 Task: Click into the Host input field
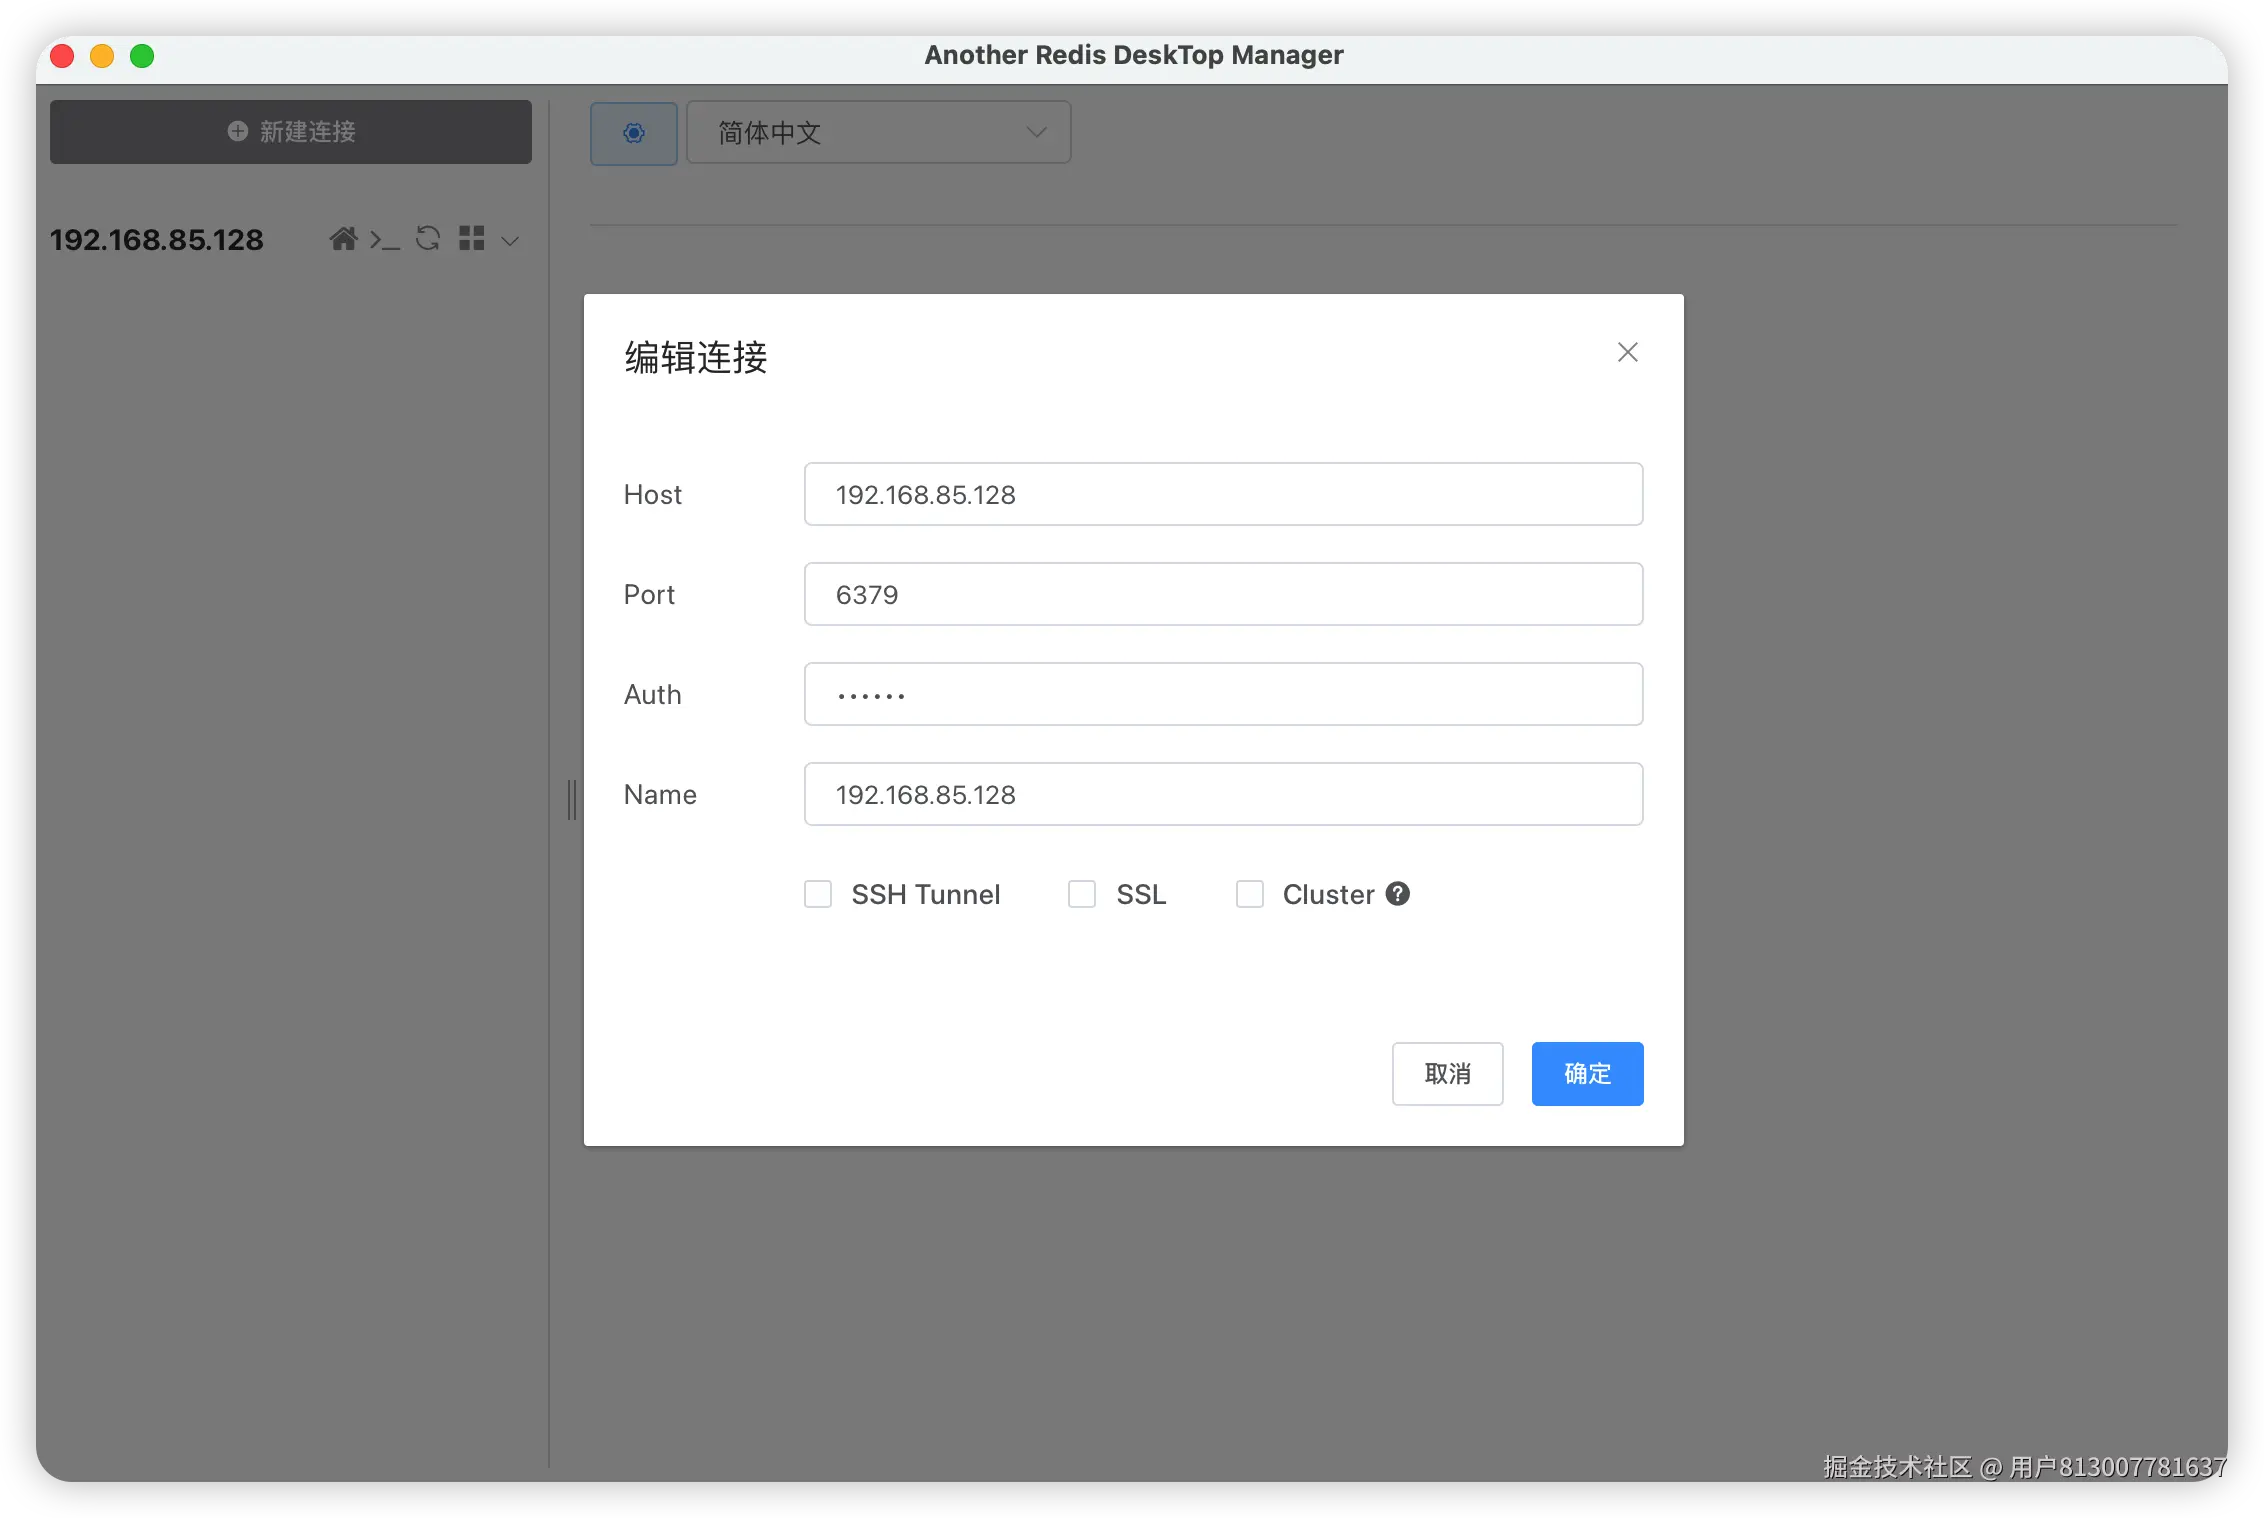[x=1223, y=494]
